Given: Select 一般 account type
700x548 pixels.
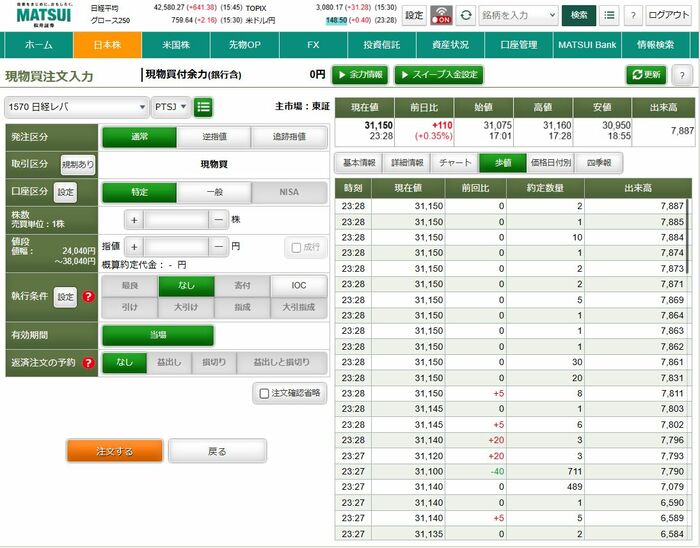Looking at the screenshot, I should coord(214,192).
